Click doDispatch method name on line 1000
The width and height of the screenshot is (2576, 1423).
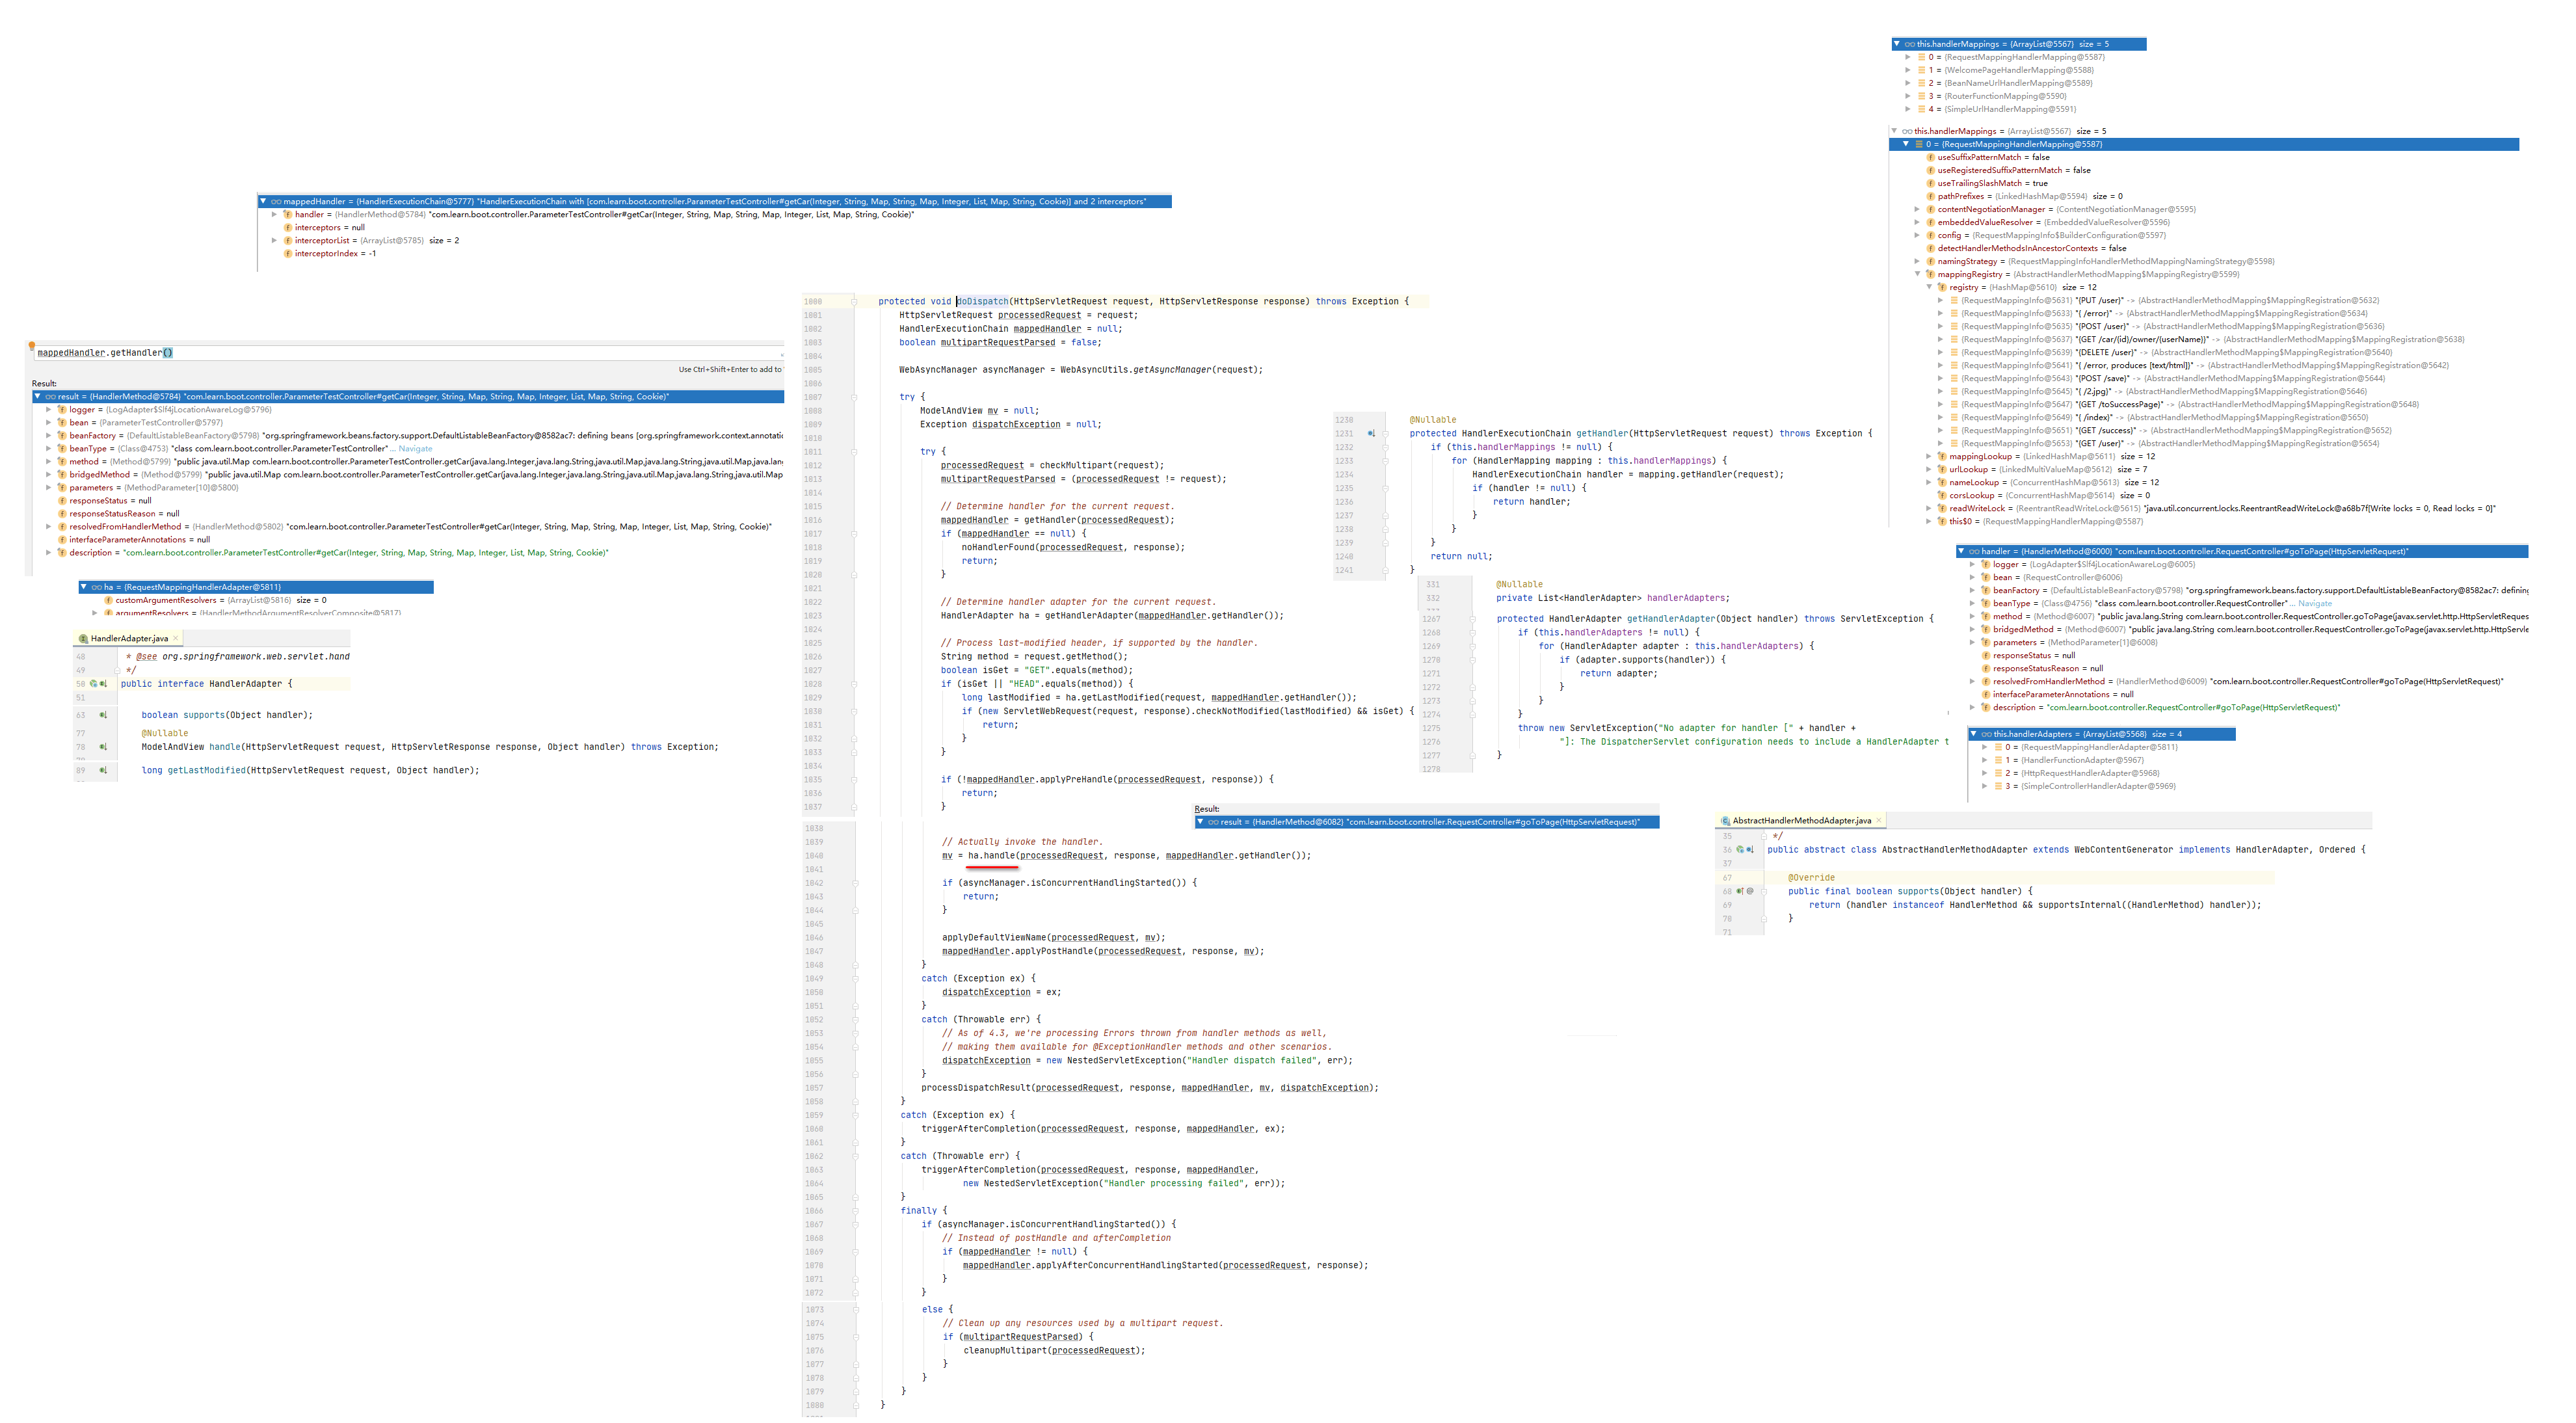point(982,301)
